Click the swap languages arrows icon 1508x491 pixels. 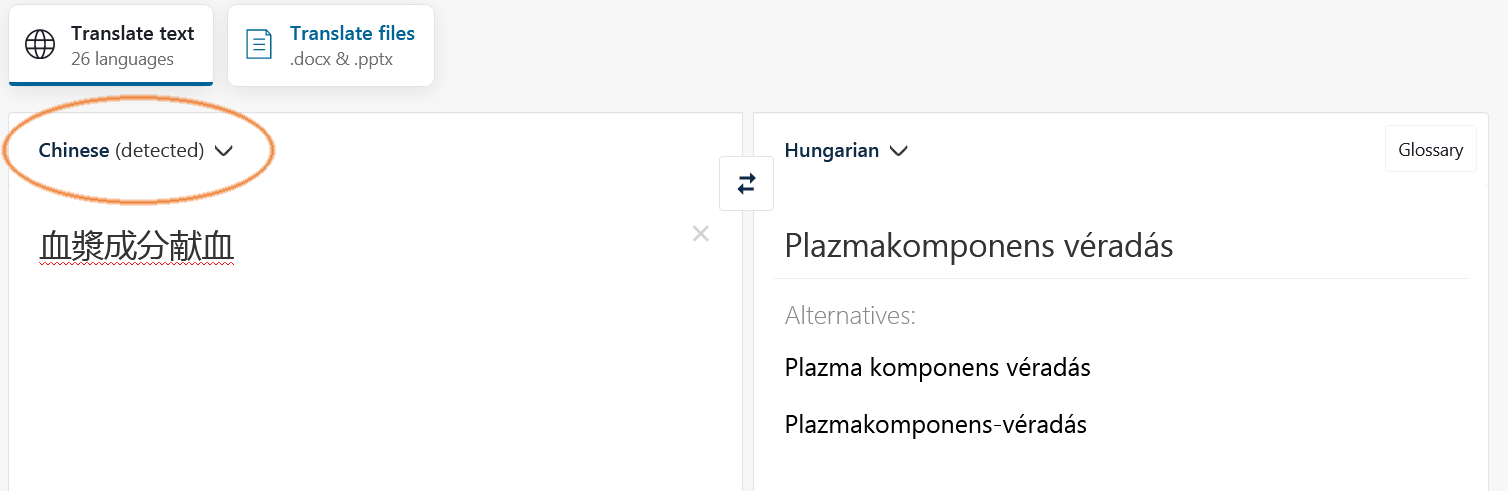point(746,184)
